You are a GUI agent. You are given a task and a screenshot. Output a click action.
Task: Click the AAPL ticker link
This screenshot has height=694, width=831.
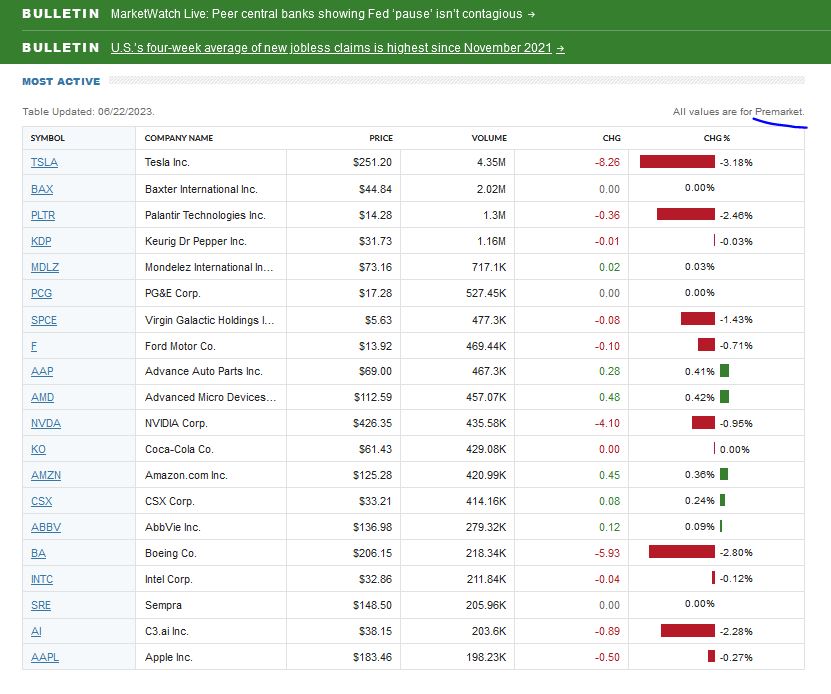click(x=45, y=657)
